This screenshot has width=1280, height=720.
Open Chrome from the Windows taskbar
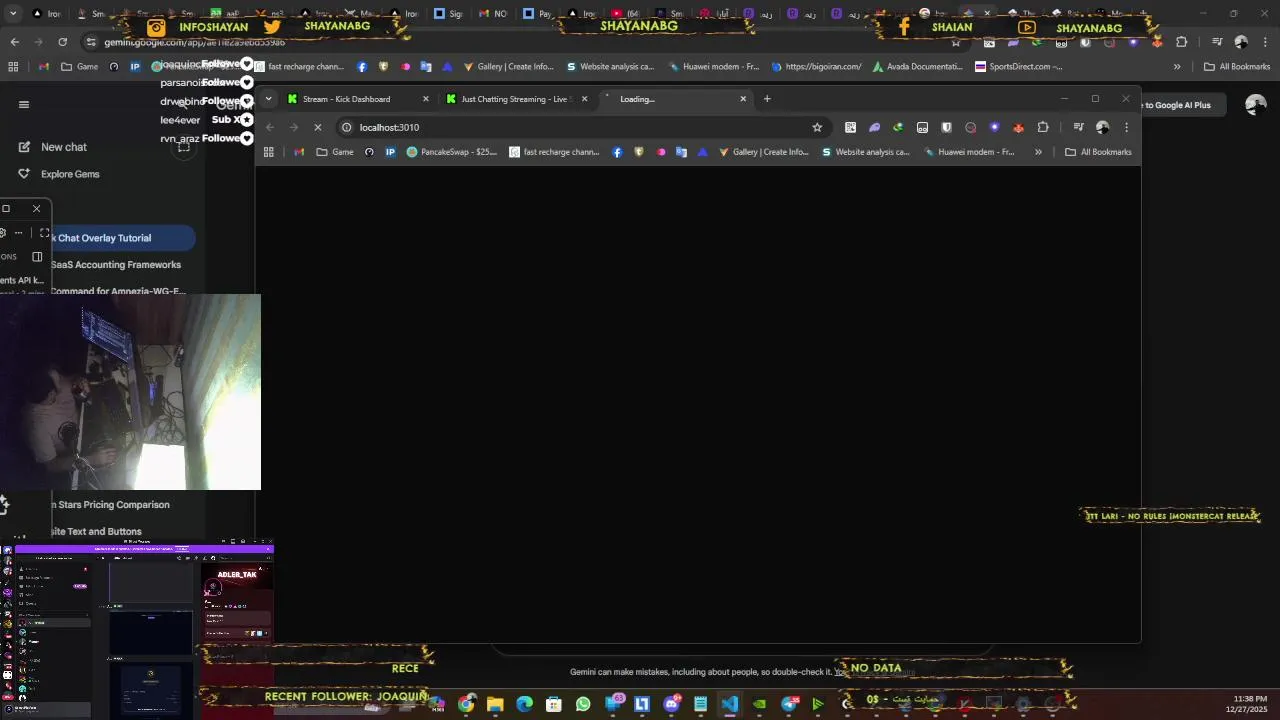(467, 704)
